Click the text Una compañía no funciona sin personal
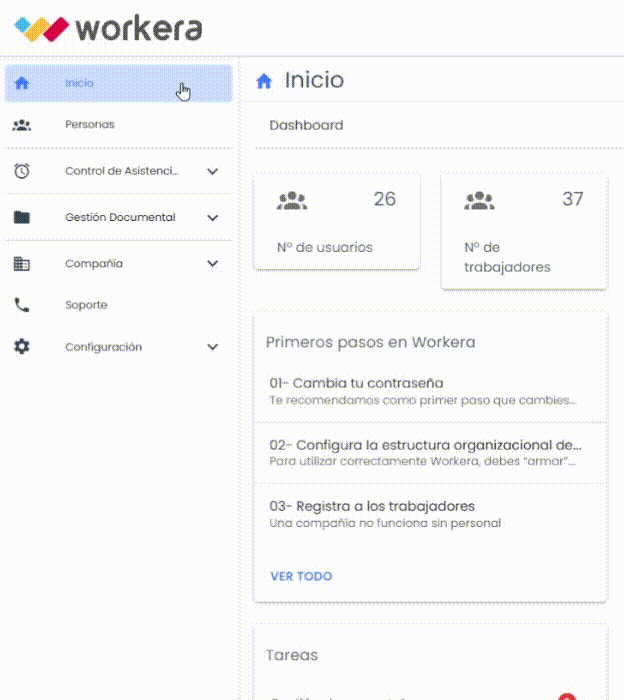624x700 pixels. pyautogui.click(x=385, y=523)
